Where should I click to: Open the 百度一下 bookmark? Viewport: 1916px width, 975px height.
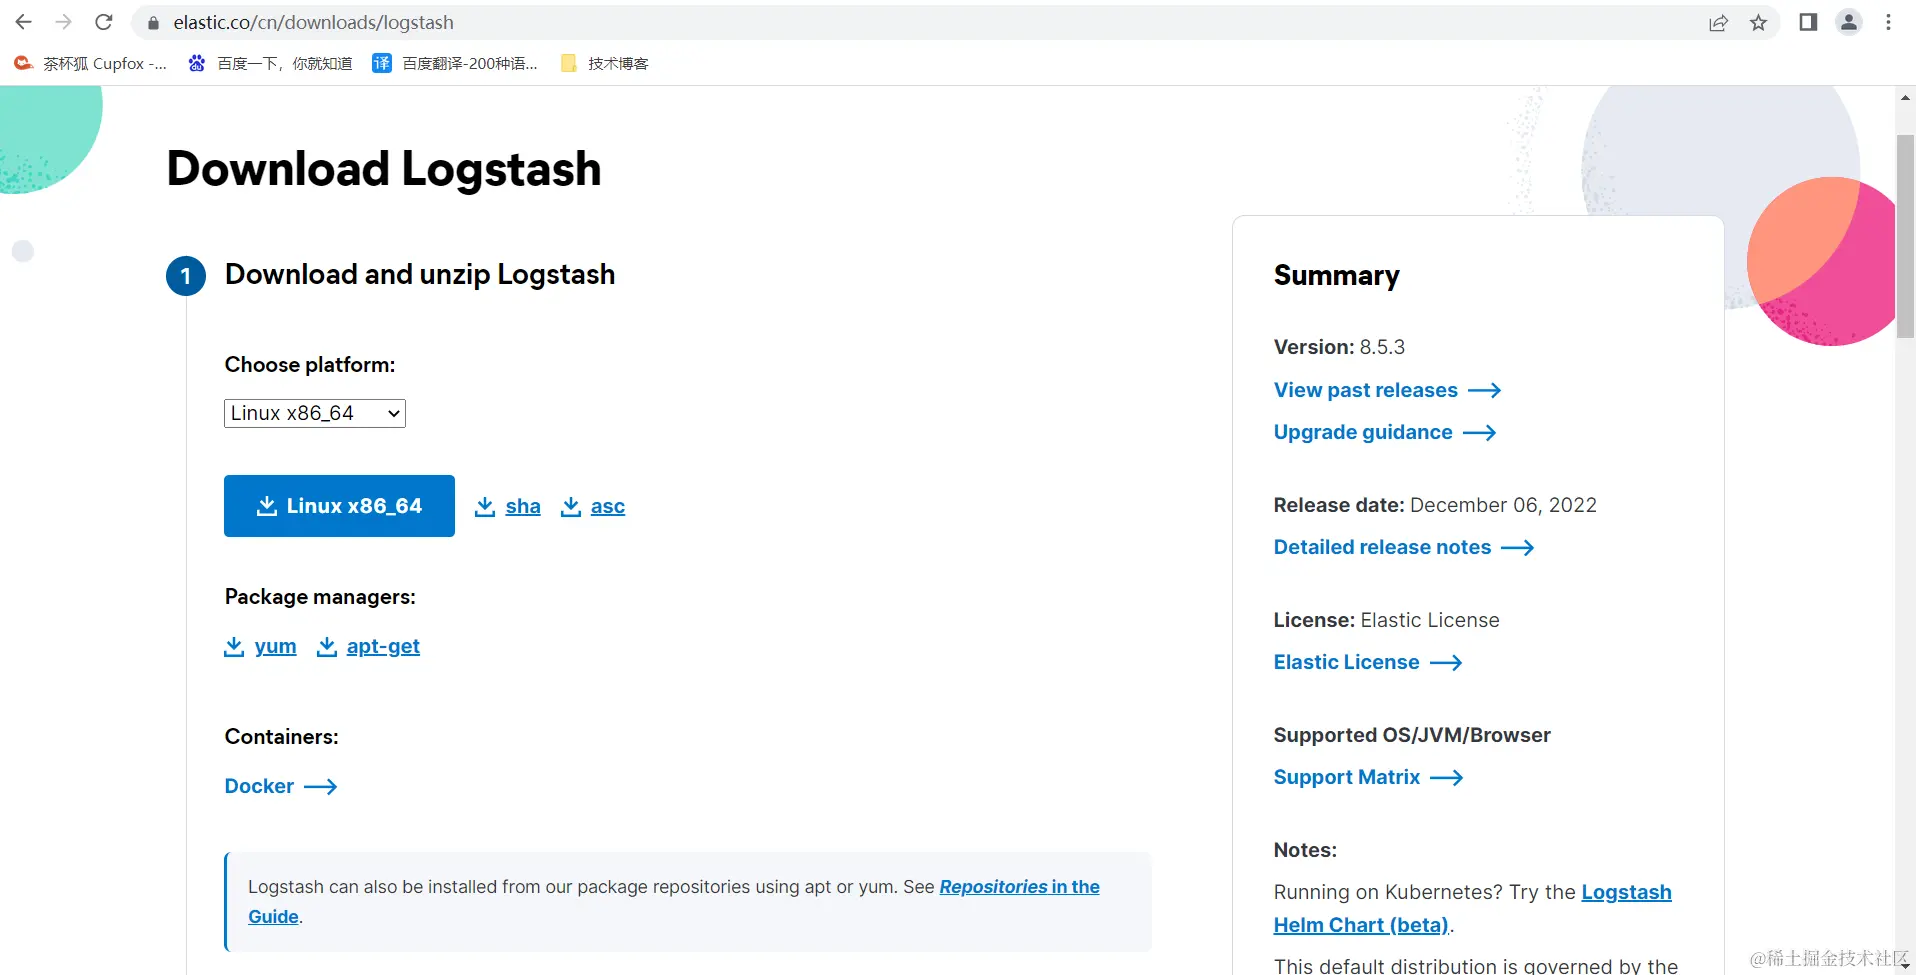[270, 63]
